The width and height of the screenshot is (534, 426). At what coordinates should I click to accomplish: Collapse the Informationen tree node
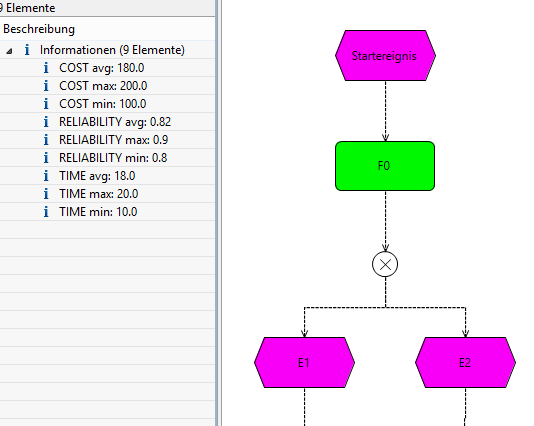10,51
